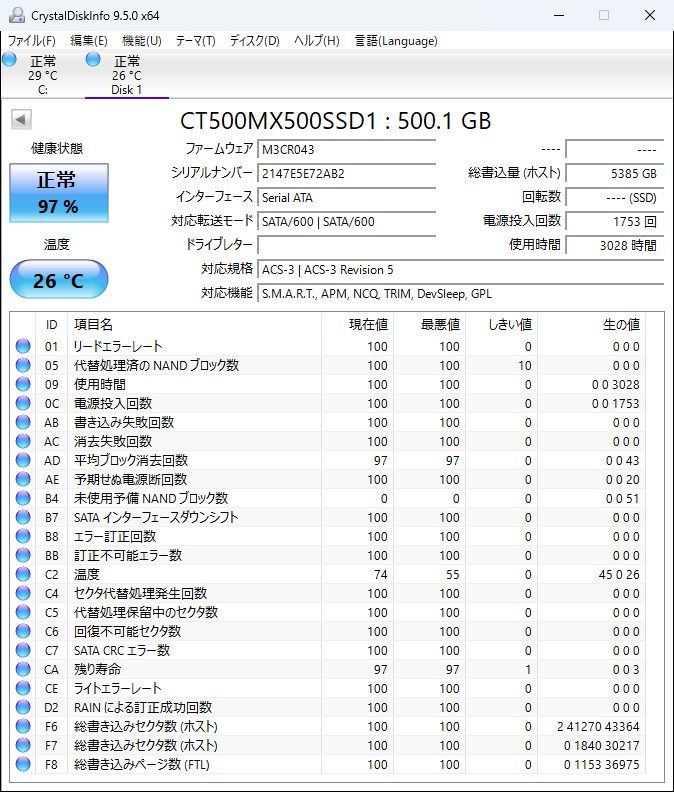Open the 機能(U) menu
This screenshot has width=674, height=792.
[141, 41]
